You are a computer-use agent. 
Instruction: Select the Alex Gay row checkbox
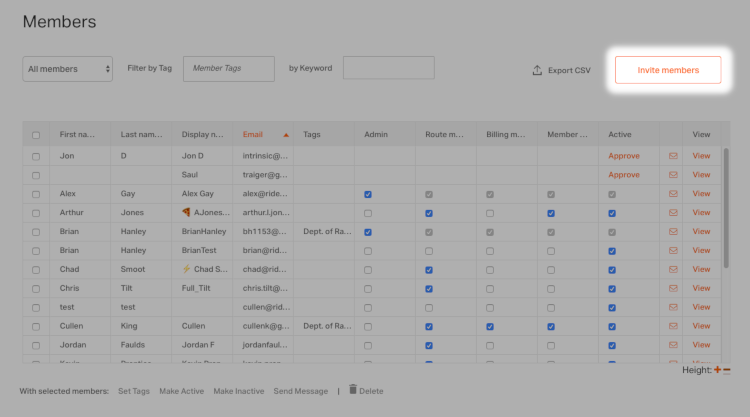36,194
